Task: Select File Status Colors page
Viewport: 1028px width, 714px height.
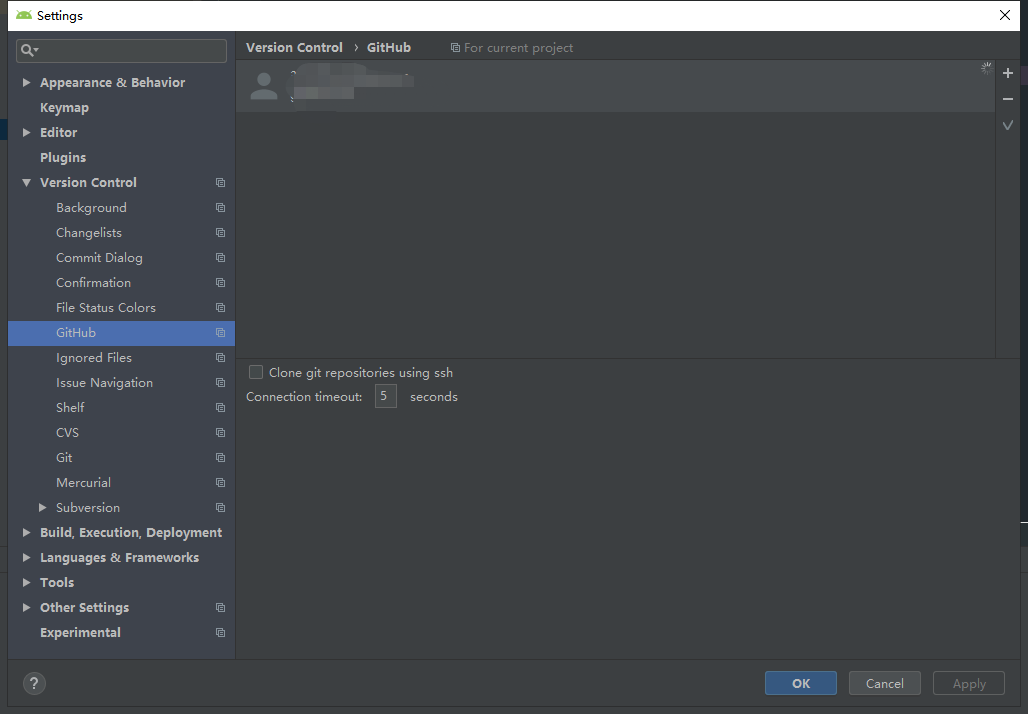Action: tap(106, 307)
